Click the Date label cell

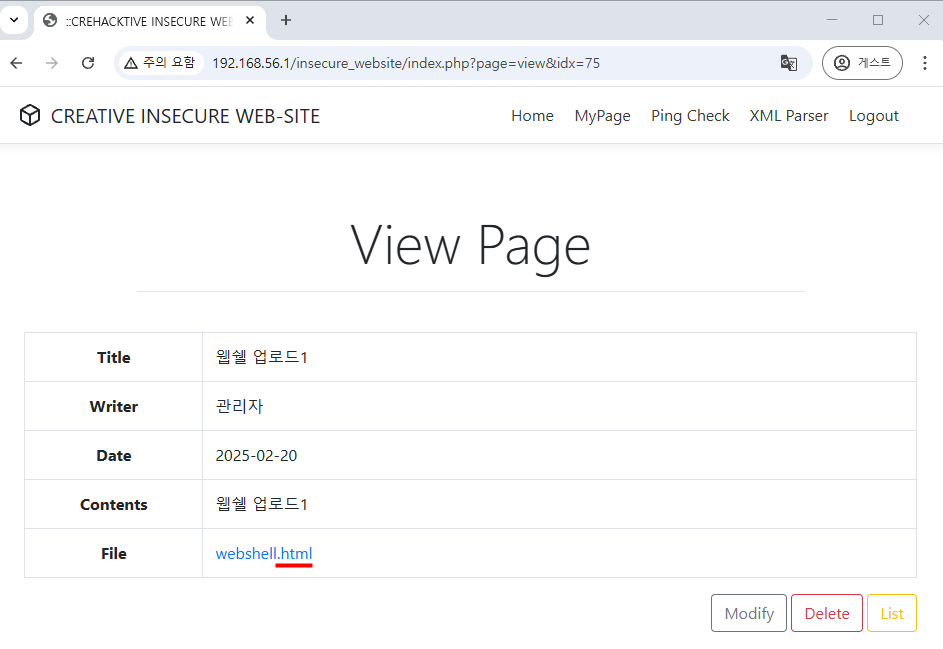[x=114, y=455]
